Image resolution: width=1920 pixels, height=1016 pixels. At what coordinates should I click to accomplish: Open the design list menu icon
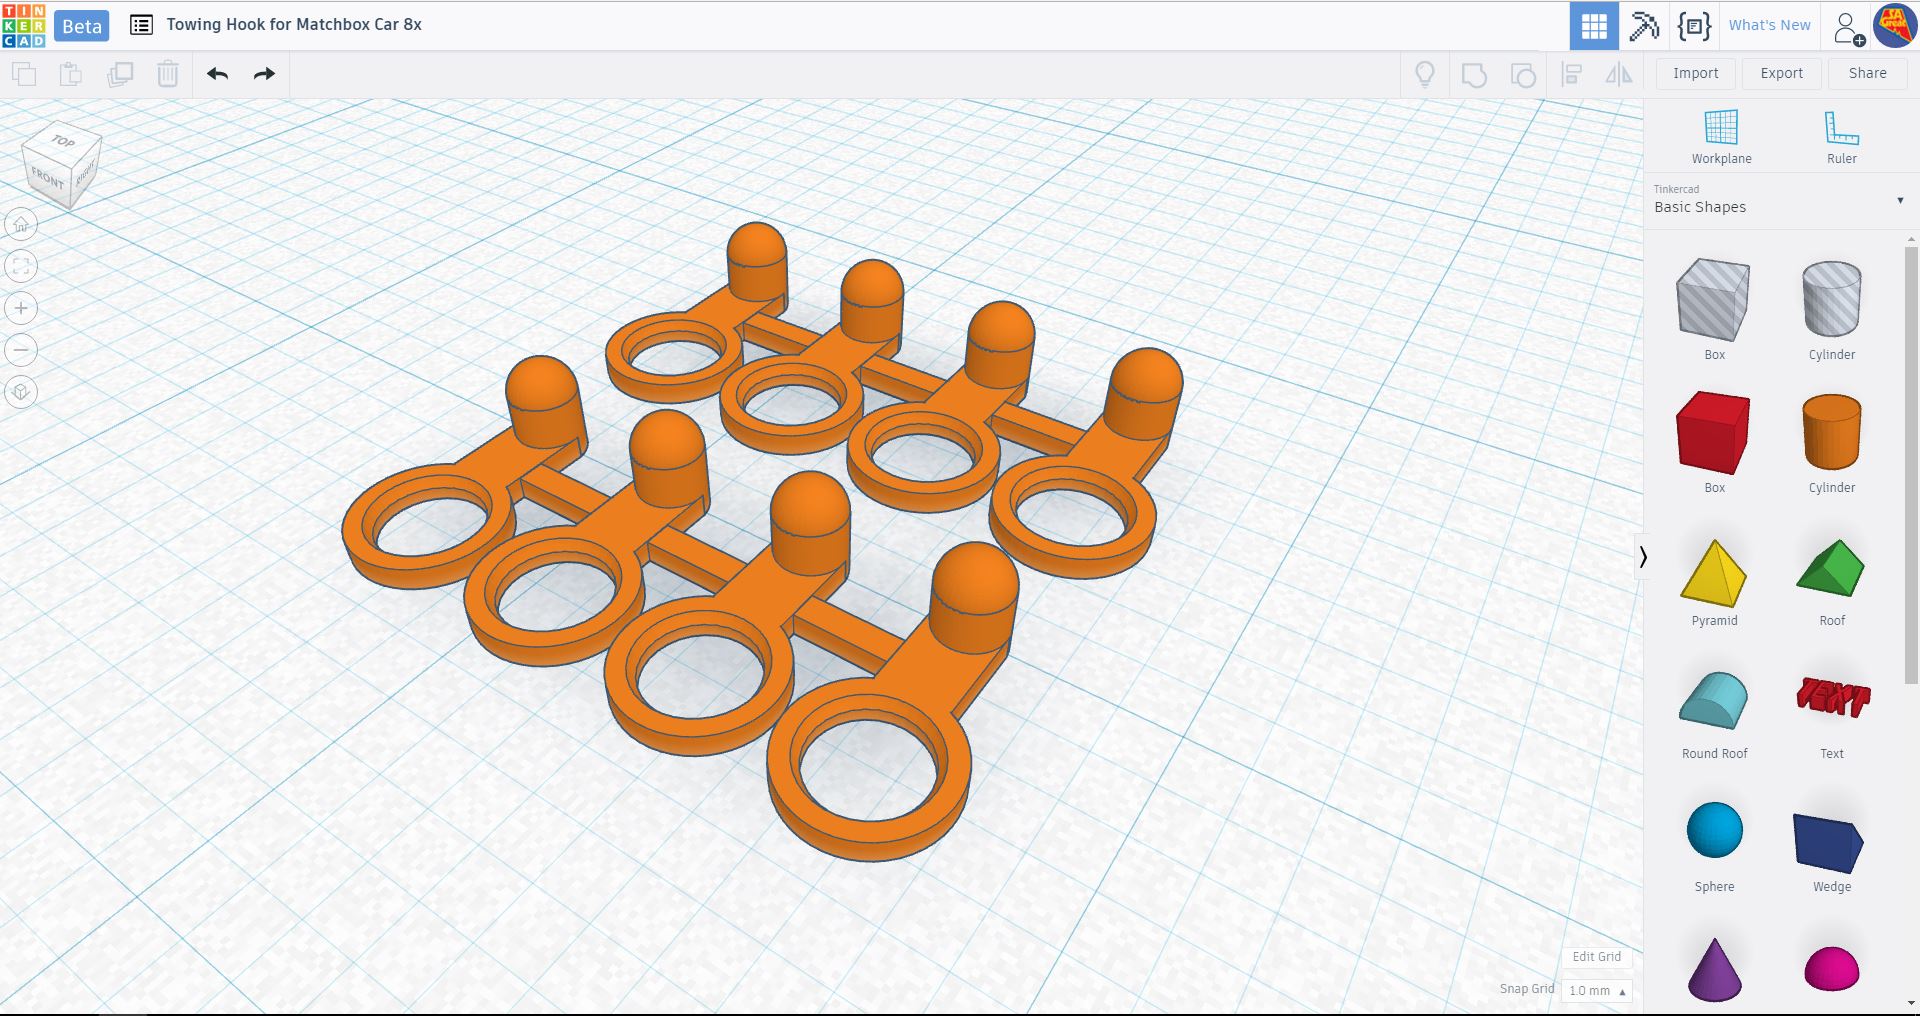tap(142, 25)
